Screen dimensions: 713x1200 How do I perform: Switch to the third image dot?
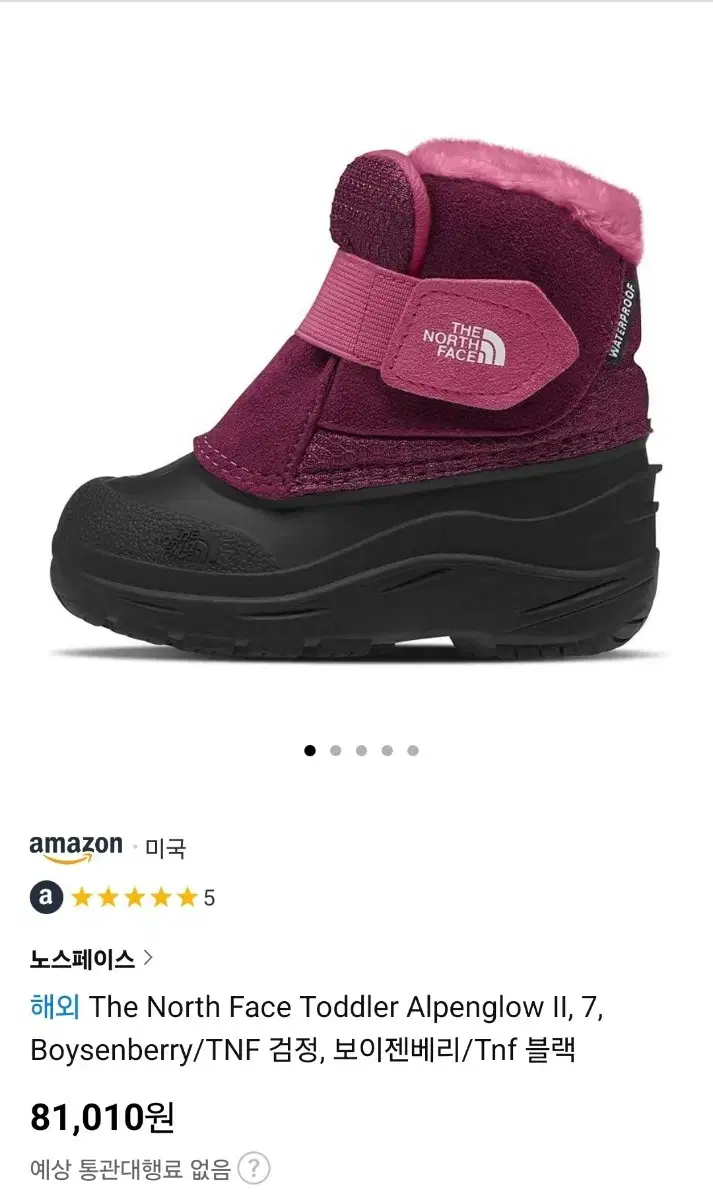click(361, 750)
